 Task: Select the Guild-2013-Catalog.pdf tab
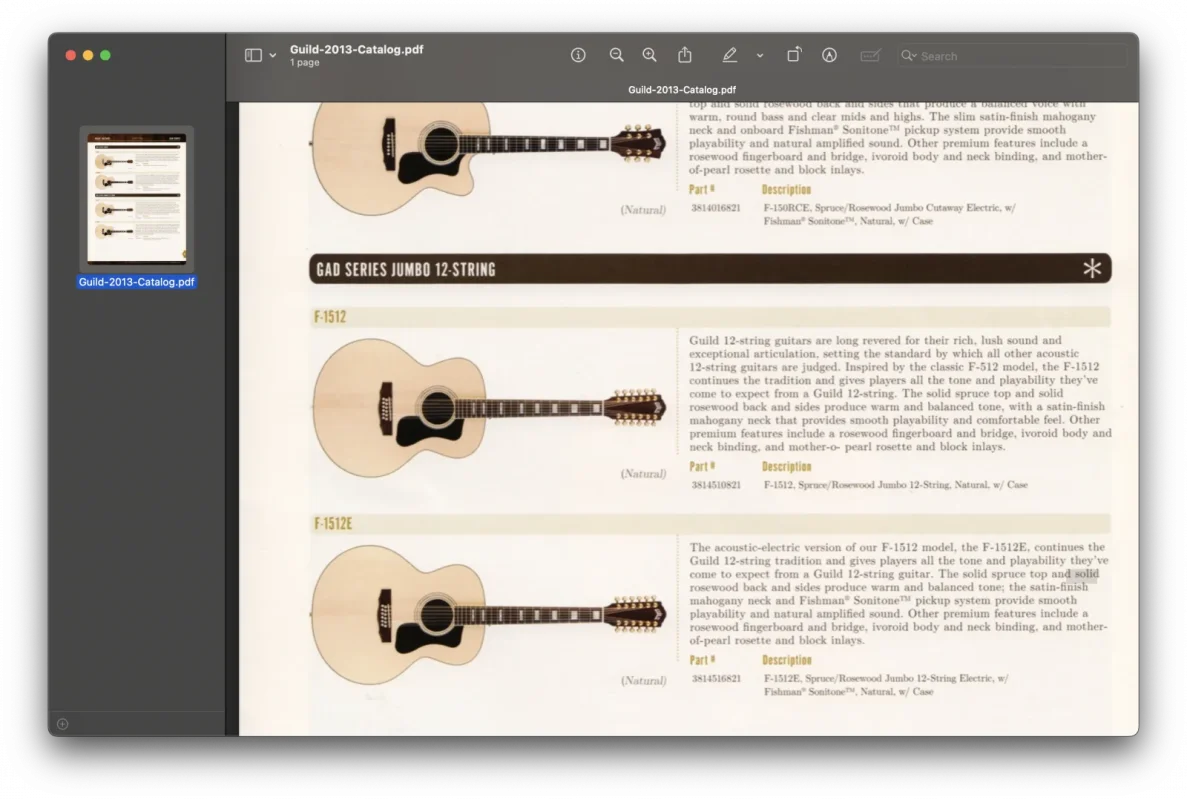point(682,89)
